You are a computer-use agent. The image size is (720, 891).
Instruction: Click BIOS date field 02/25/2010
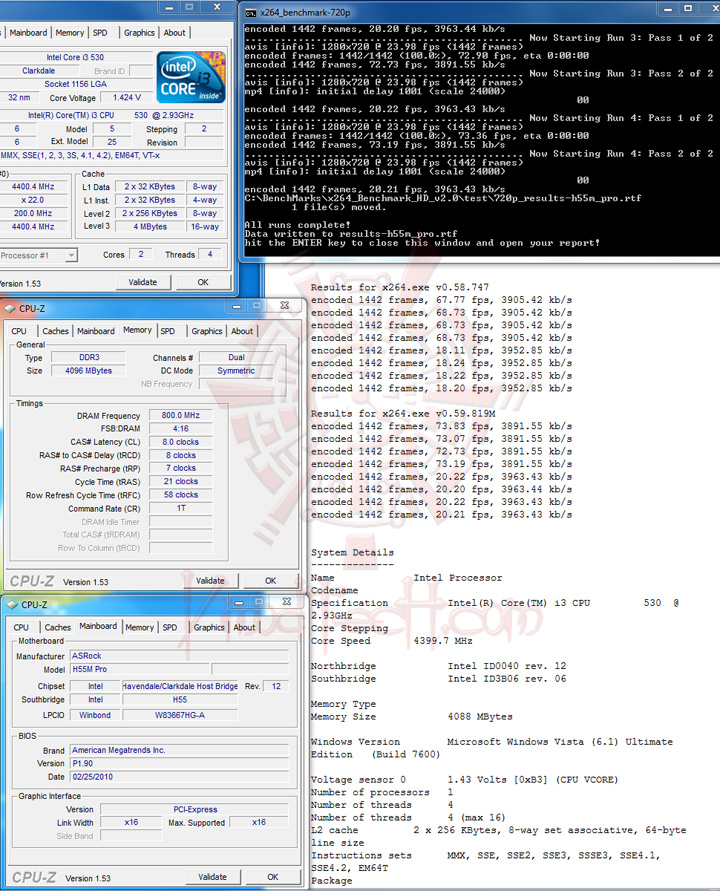(179, 777)
